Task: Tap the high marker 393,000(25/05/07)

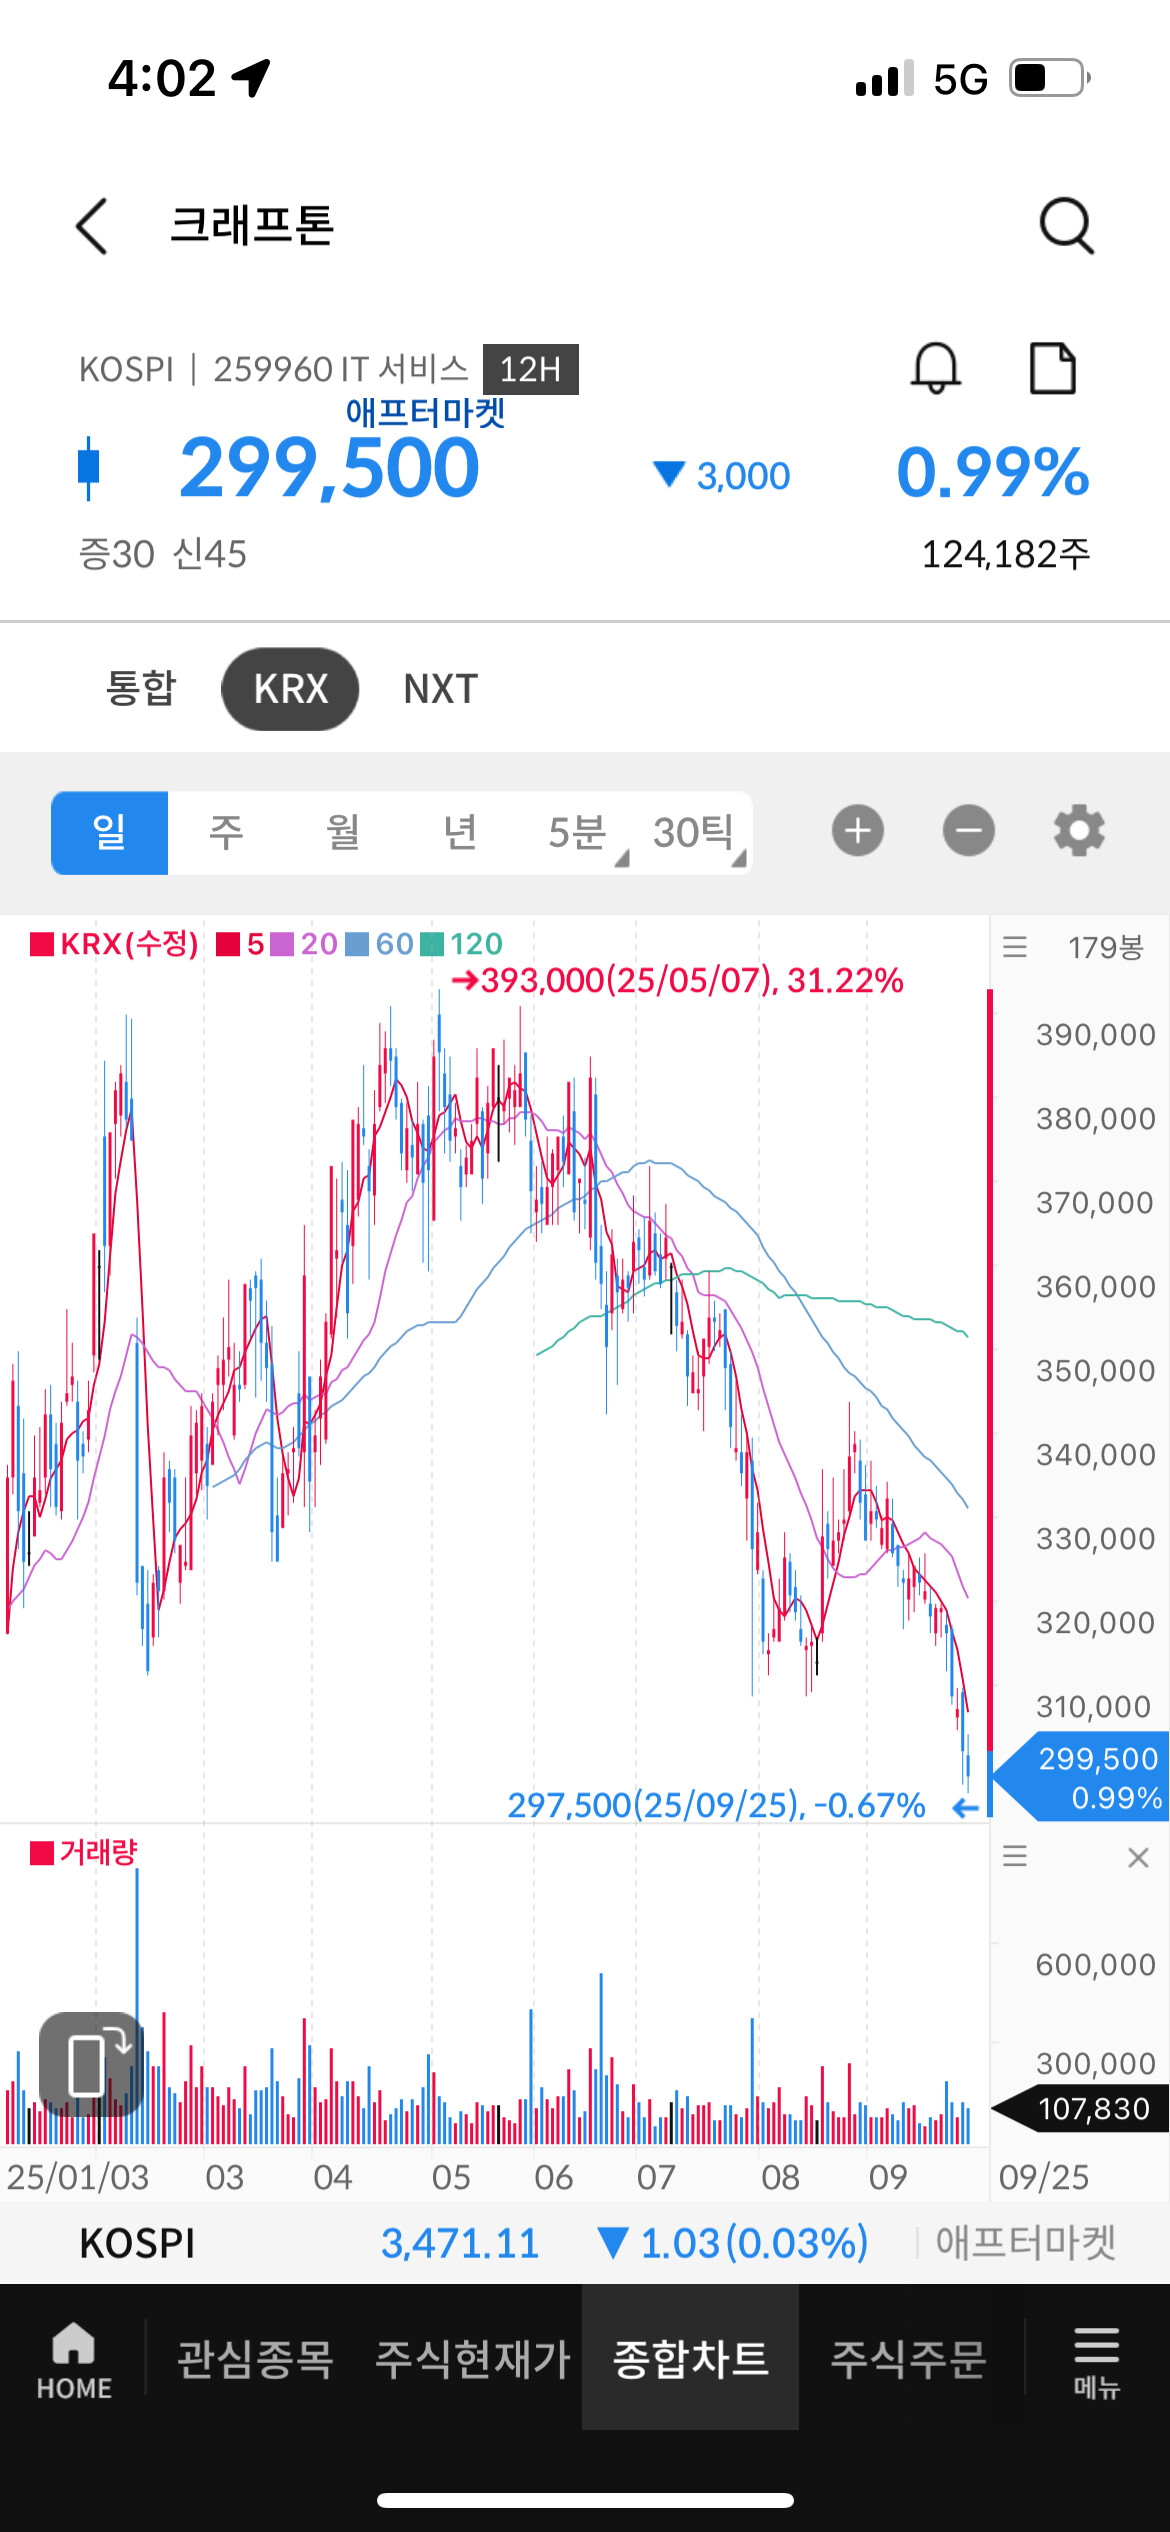Action: (677, 980)
